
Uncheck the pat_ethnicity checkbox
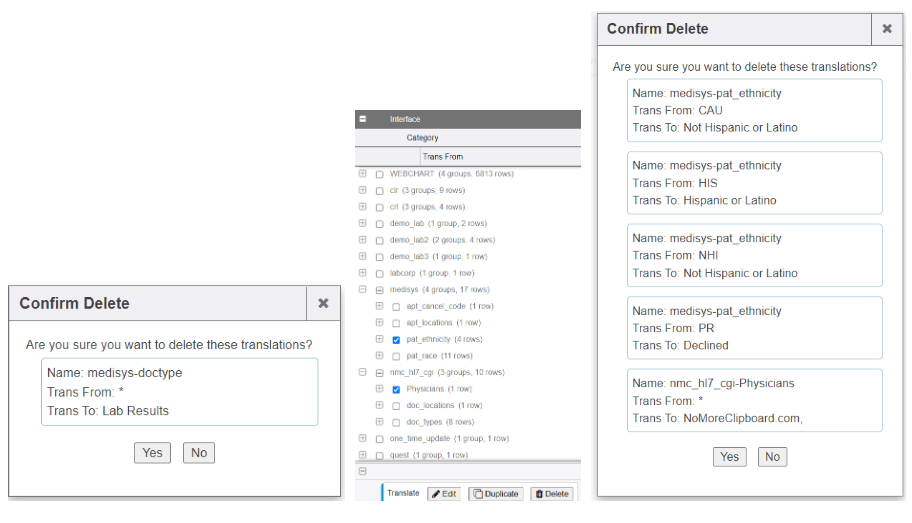coord(396,339)
